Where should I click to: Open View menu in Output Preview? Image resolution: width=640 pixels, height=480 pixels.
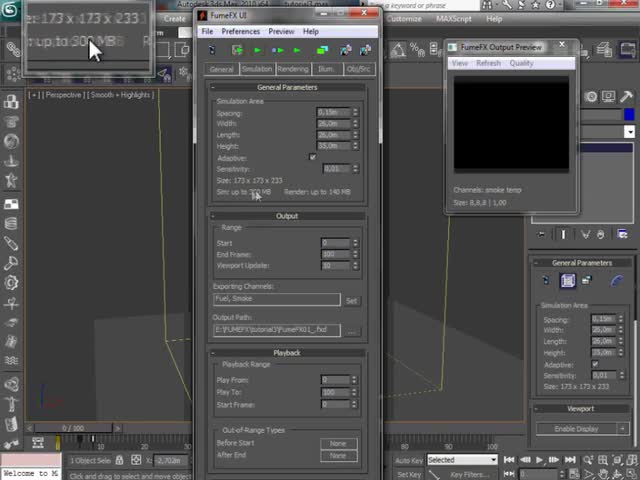[x=460, y=63]
